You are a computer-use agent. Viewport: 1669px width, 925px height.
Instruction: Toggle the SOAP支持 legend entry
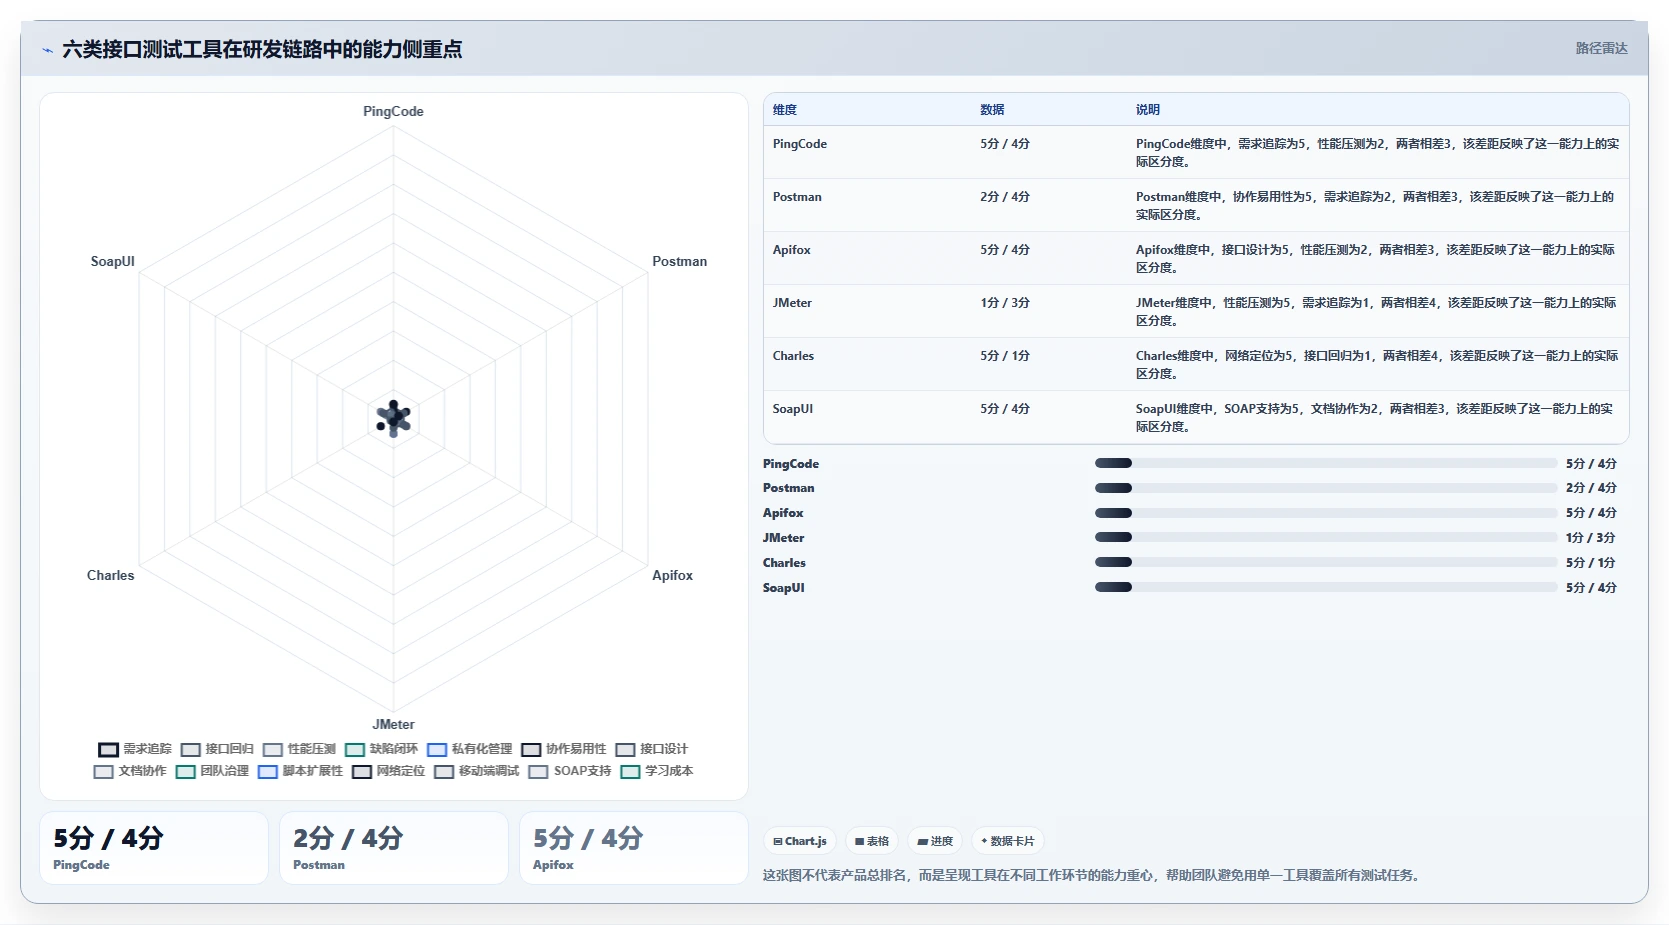(x=570, y=771)
